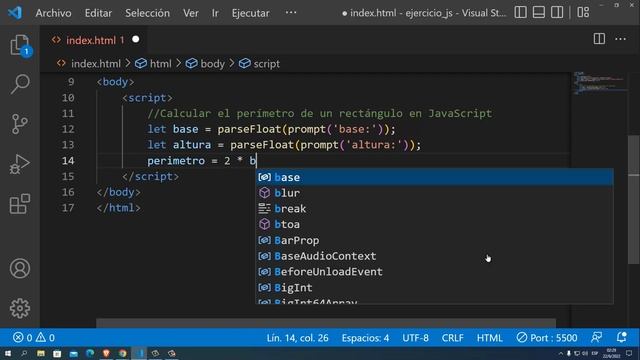The height and width of the screenshot is (360, 640).
Task: Change the CRLF end of line setting
Action: pyautogui.click(x=453, y=338)
